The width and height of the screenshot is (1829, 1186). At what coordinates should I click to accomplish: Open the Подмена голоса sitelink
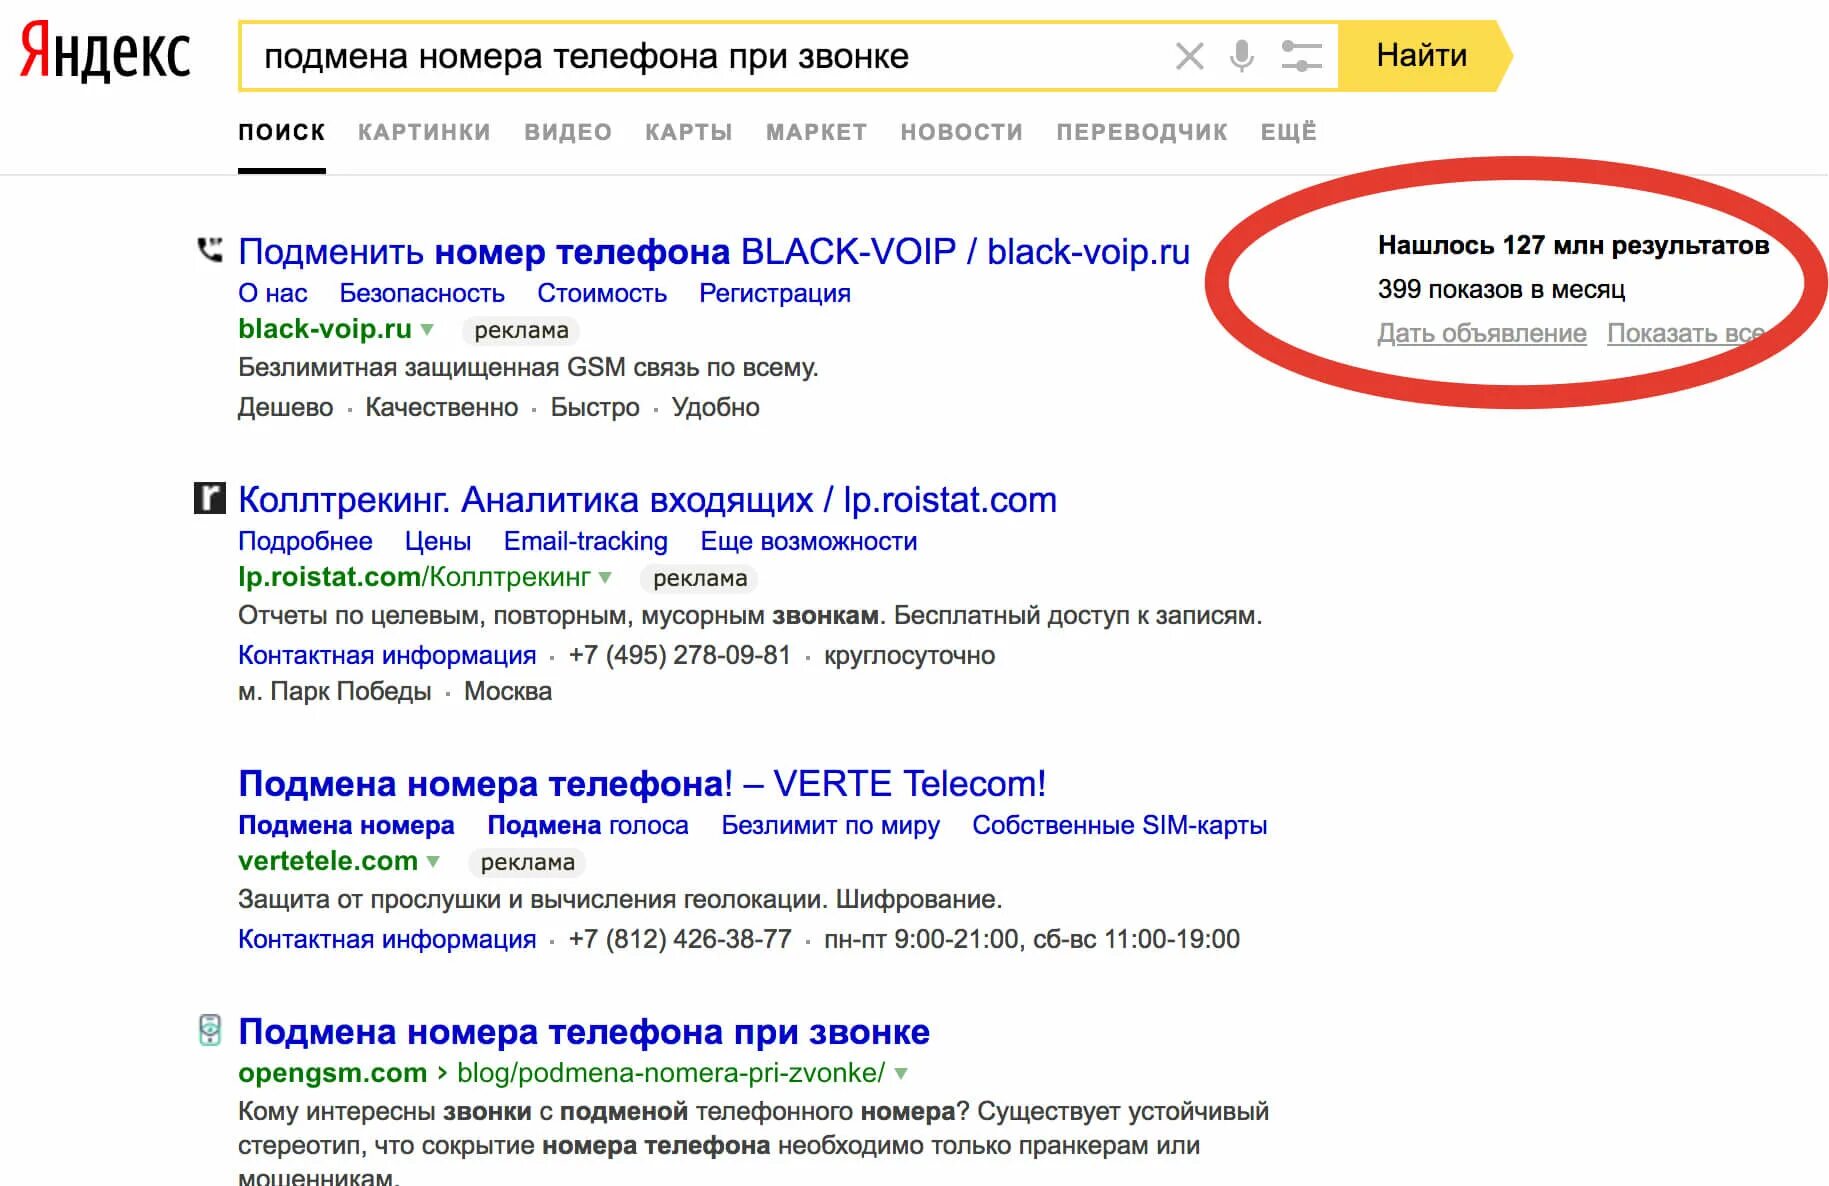588,825
